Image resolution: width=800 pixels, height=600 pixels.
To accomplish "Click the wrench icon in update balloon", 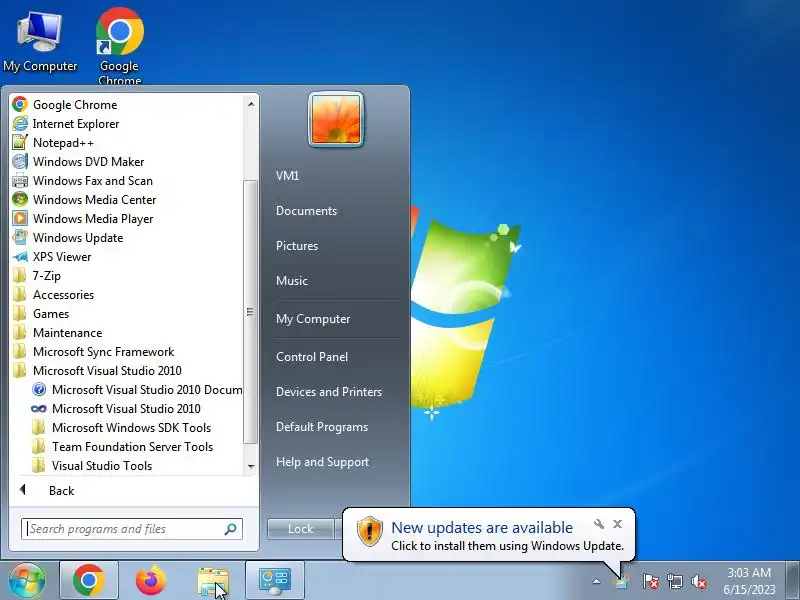I will pos(599,523).
